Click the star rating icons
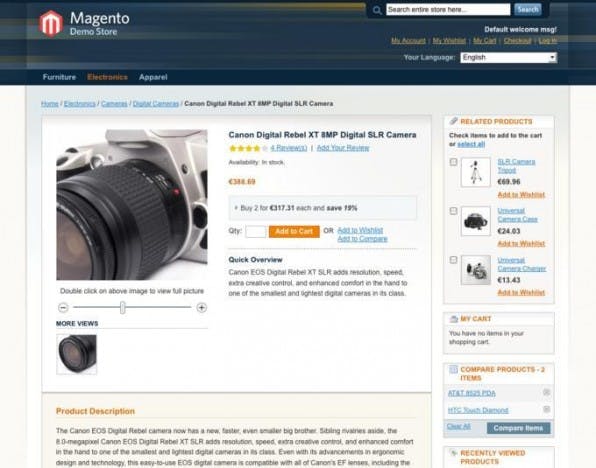Image resolution: width=596 pixels, height=468 pixels. pos(248,148)
